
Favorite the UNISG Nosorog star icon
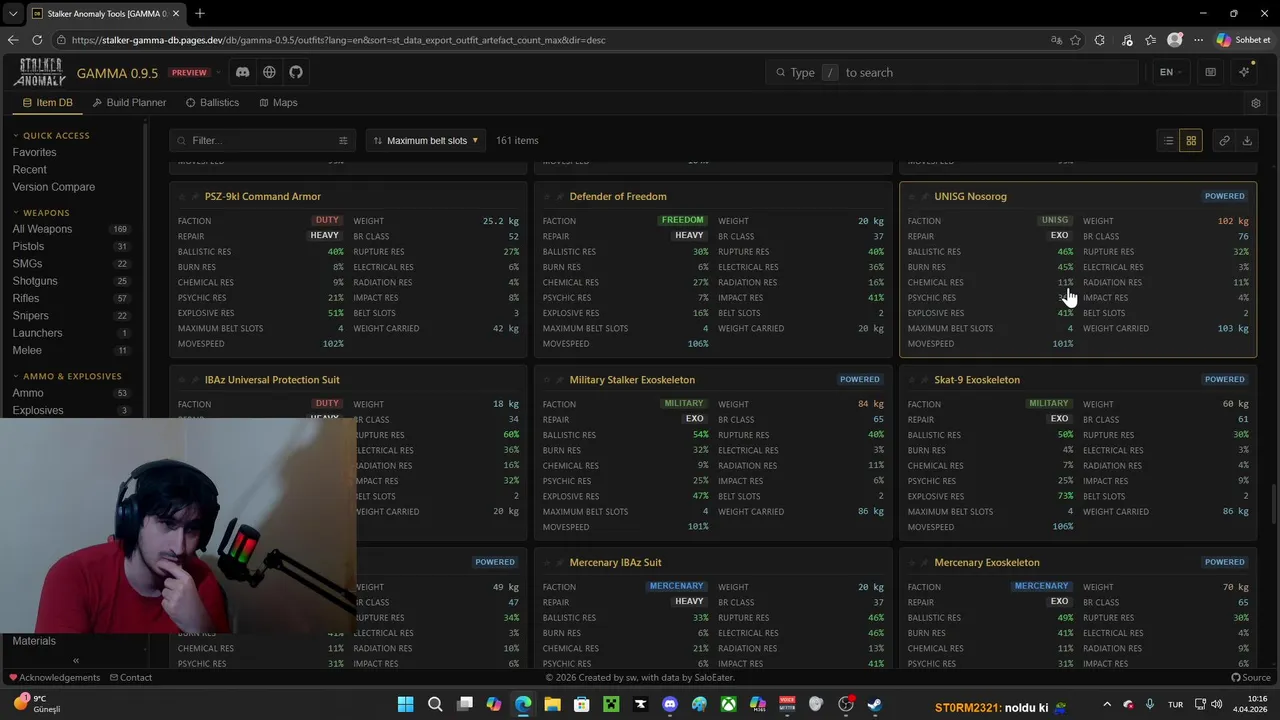click(x=912, y=197)
